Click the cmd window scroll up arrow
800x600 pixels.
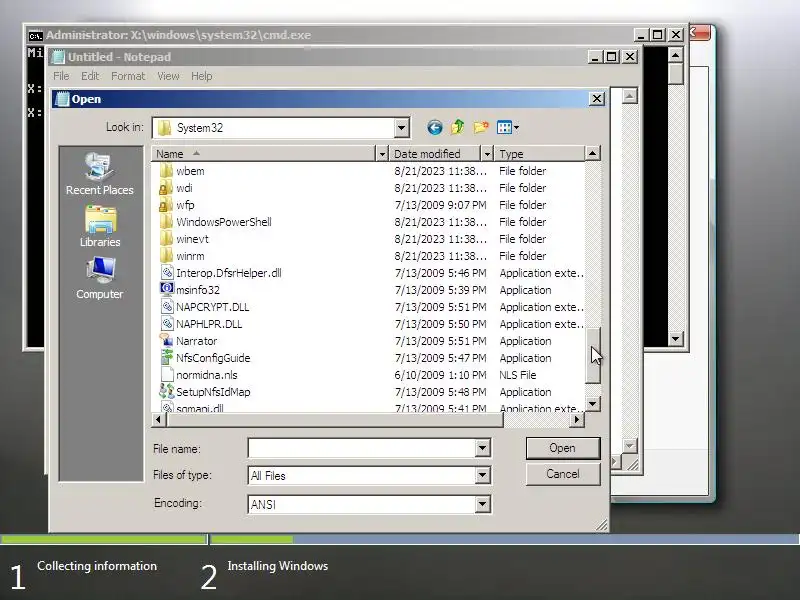coord(676,55)
